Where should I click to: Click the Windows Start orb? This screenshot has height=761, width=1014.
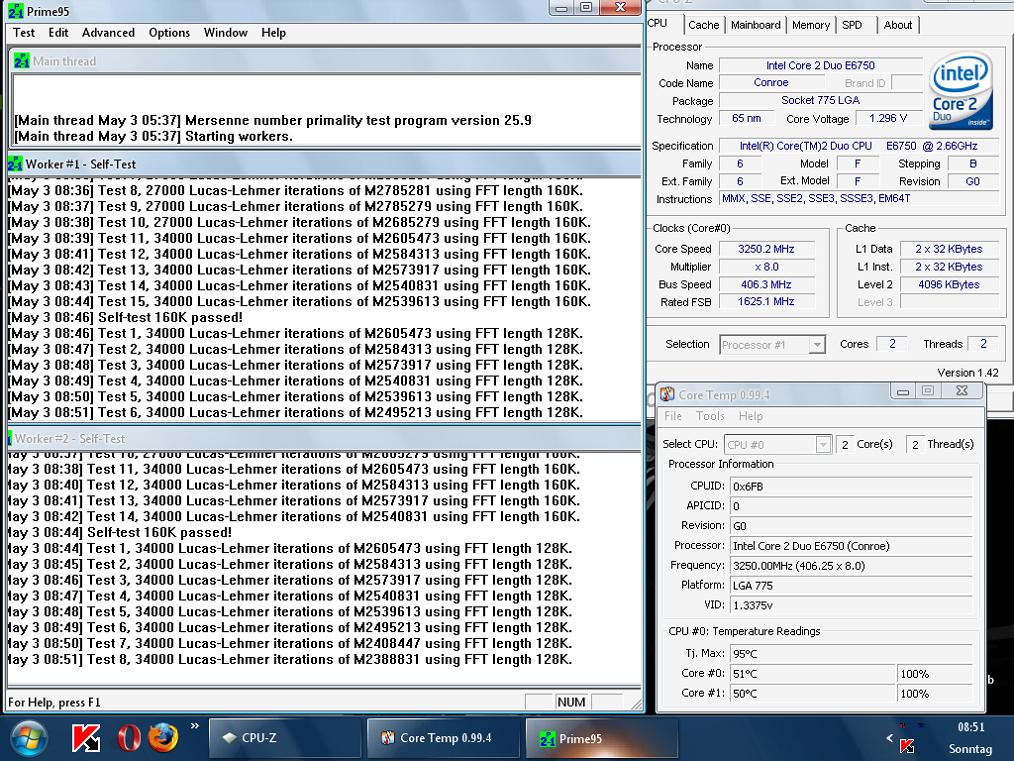click(x=28, y=738)
